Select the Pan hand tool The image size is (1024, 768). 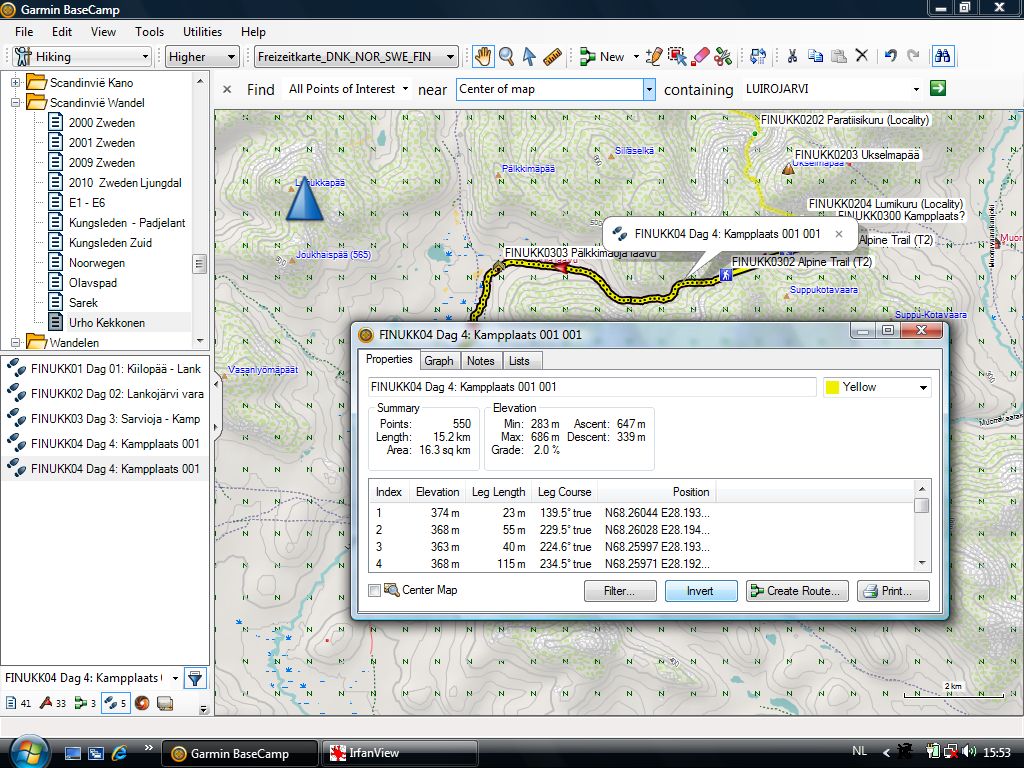click(x=483, y=57)
